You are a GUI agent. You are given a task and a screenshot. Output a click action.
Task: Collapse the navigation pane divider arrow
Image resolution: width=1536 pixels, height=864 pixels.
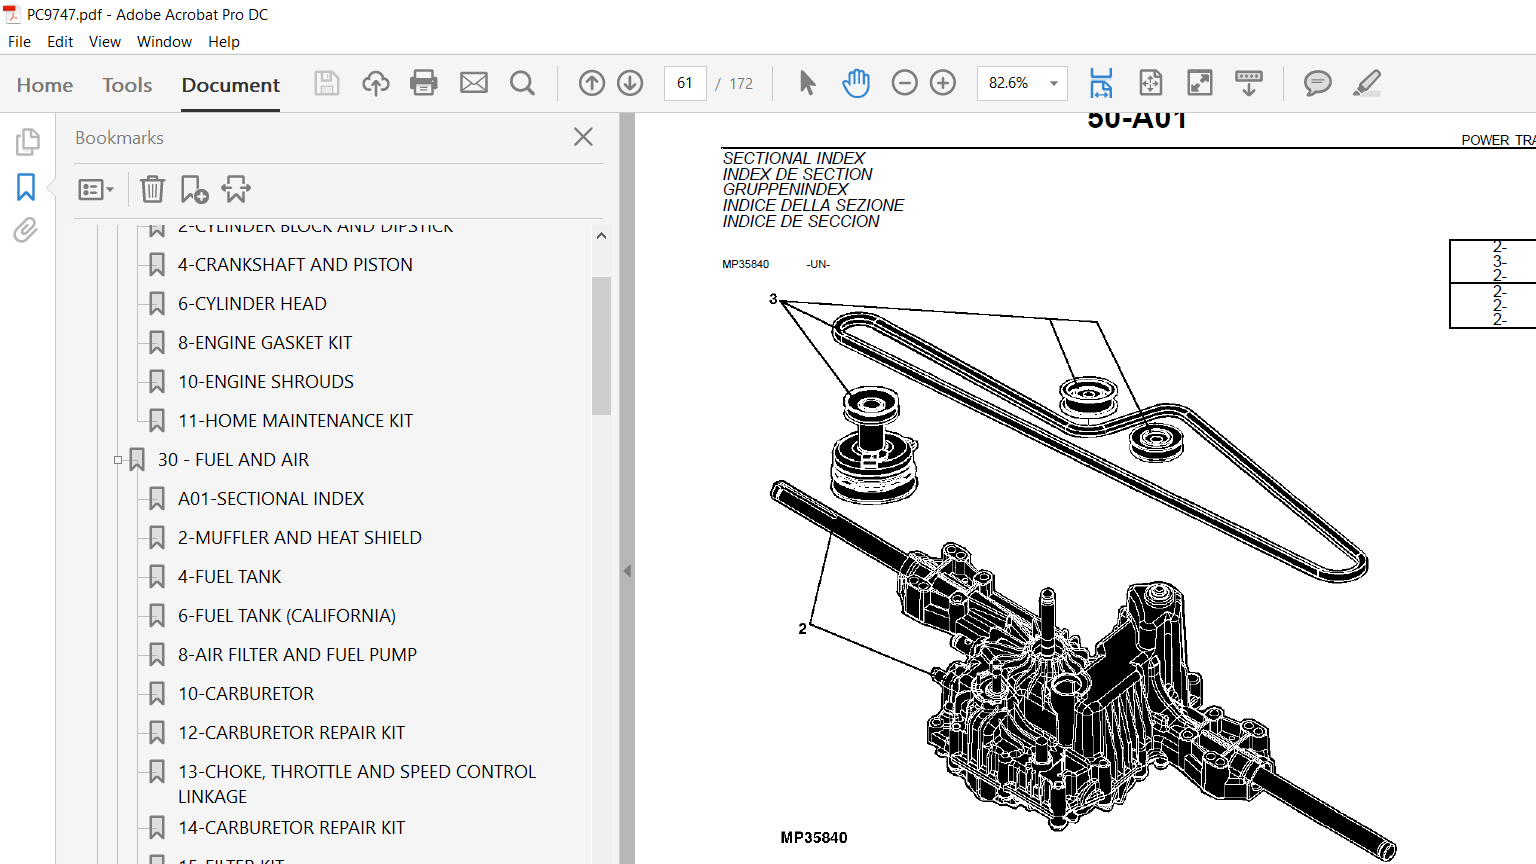click(x=627, y=571)
